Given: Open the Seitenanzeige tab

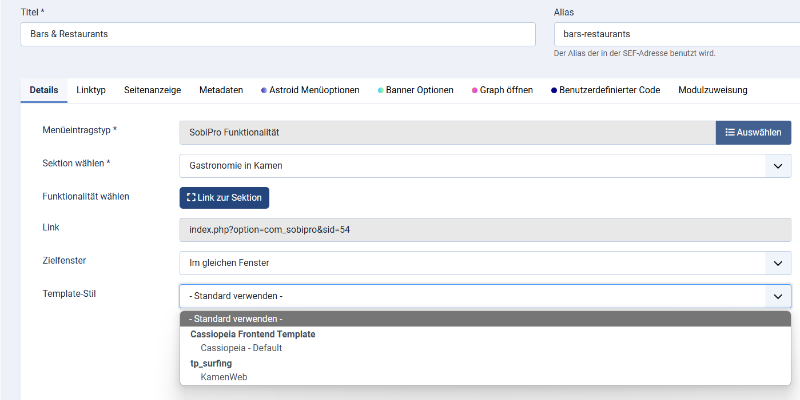Looking at the screenshot, I should (x=152, y=90).
